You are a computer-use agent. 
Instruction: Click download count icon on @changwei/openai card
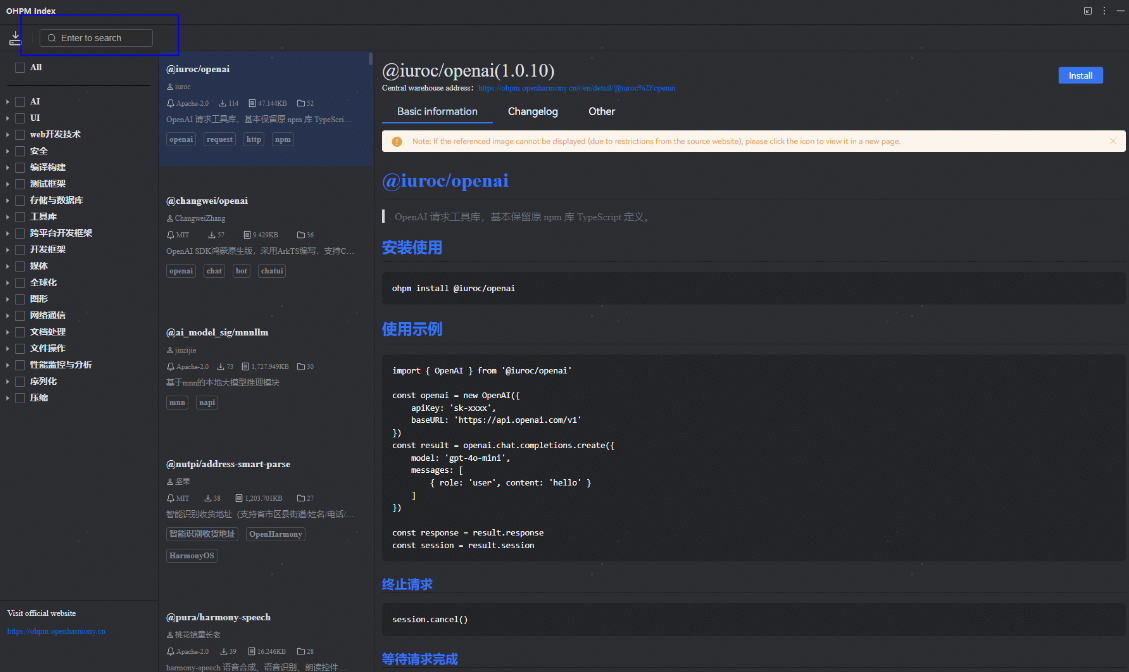point(209,234)
